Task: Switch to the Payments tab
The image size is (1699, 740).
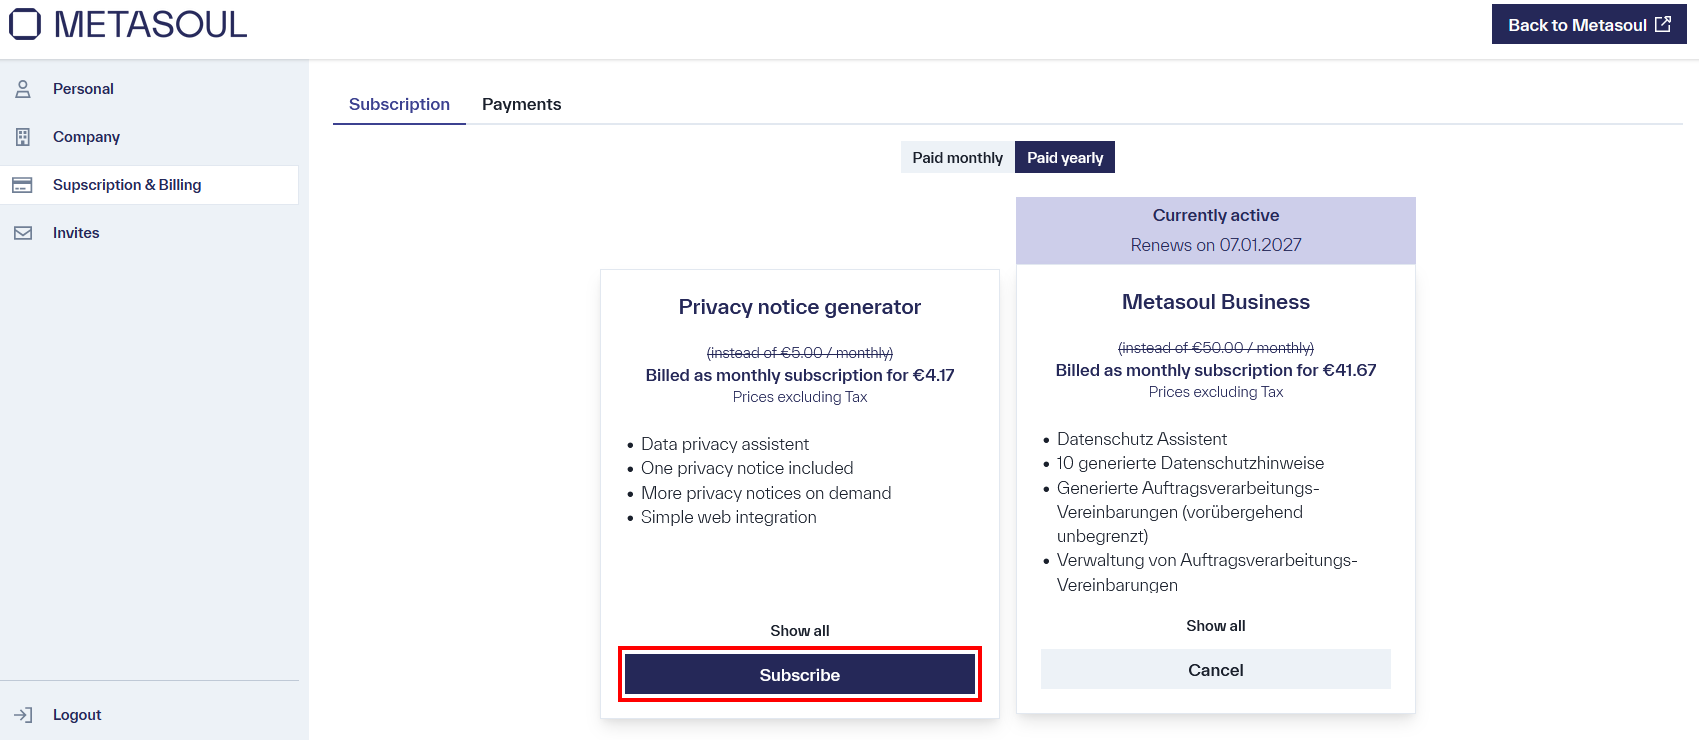Action: [x=521, y=104]
